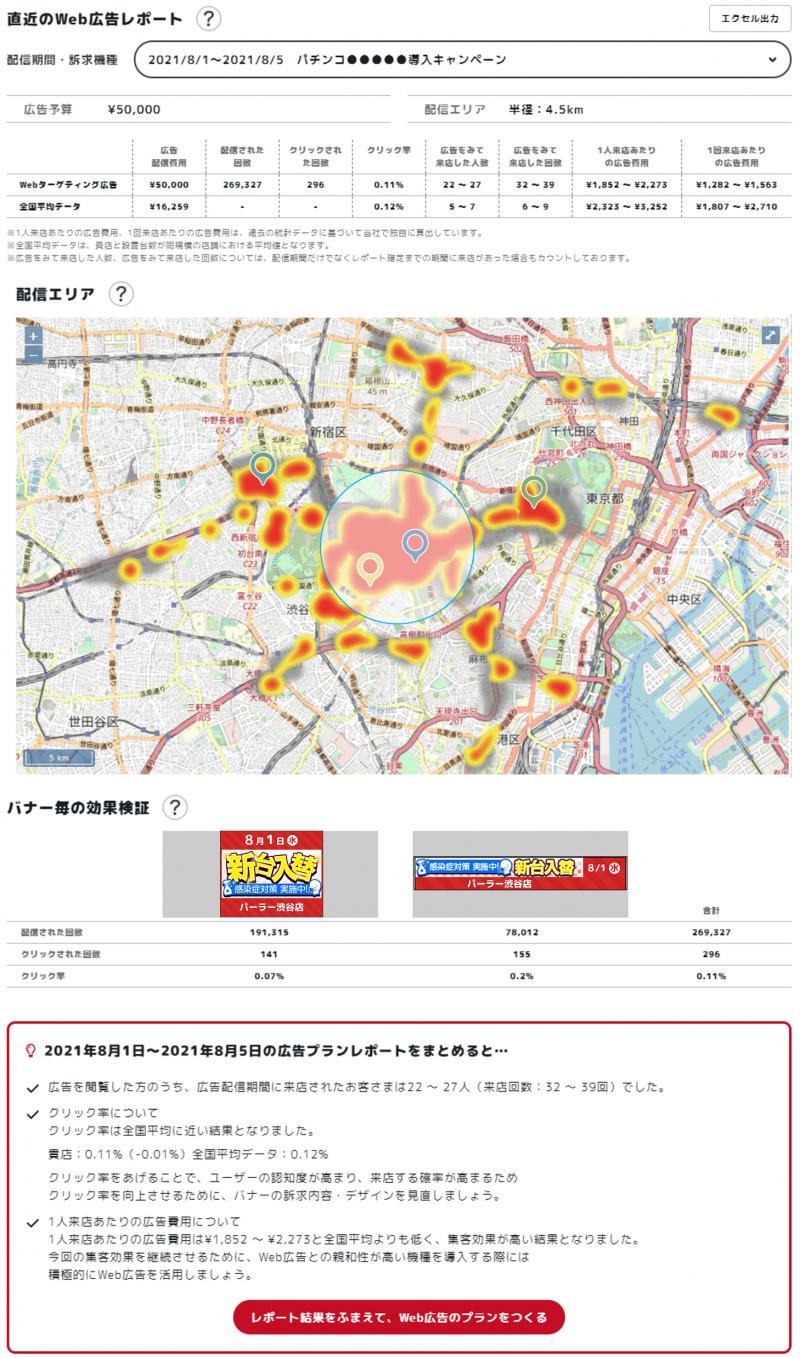Zoom out the map with minus button
The width and height of the screenshot is (800, 1358).
coord(33,353)
